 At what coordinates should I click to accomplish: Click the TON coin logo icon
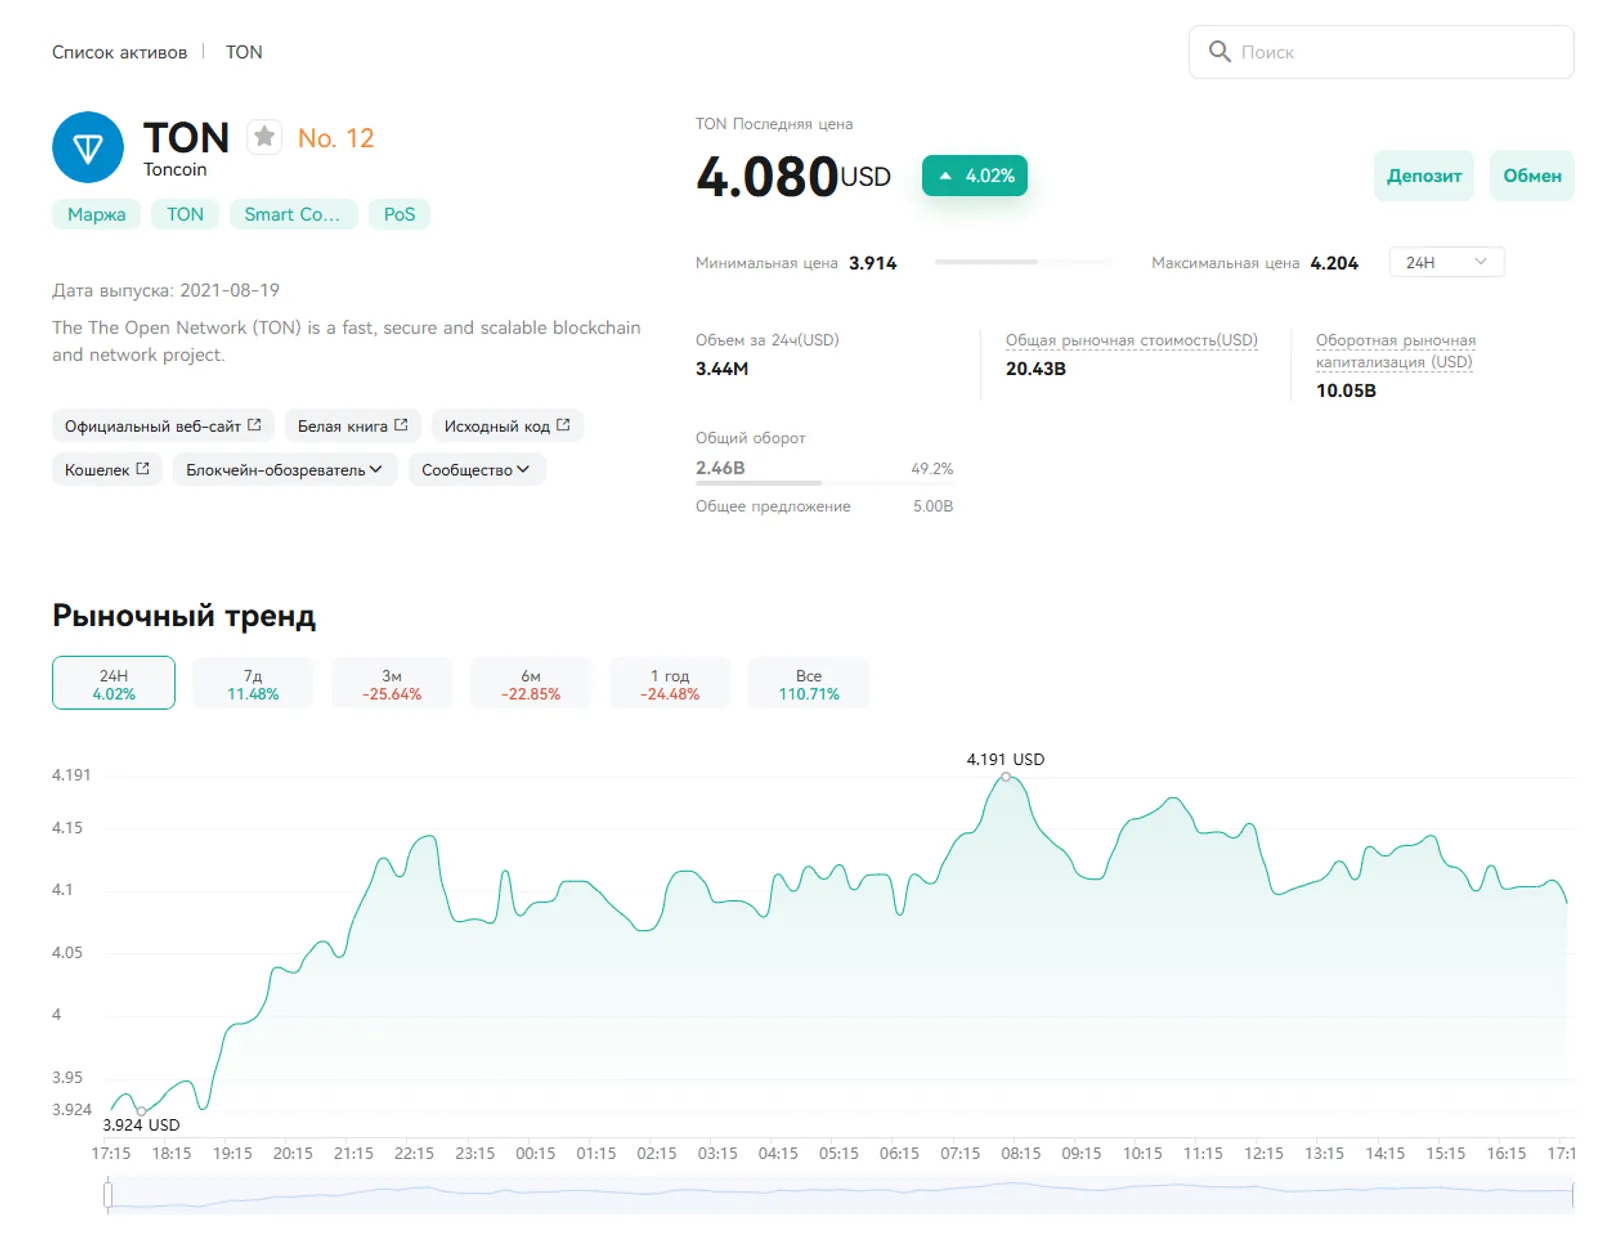click(88, 147)
